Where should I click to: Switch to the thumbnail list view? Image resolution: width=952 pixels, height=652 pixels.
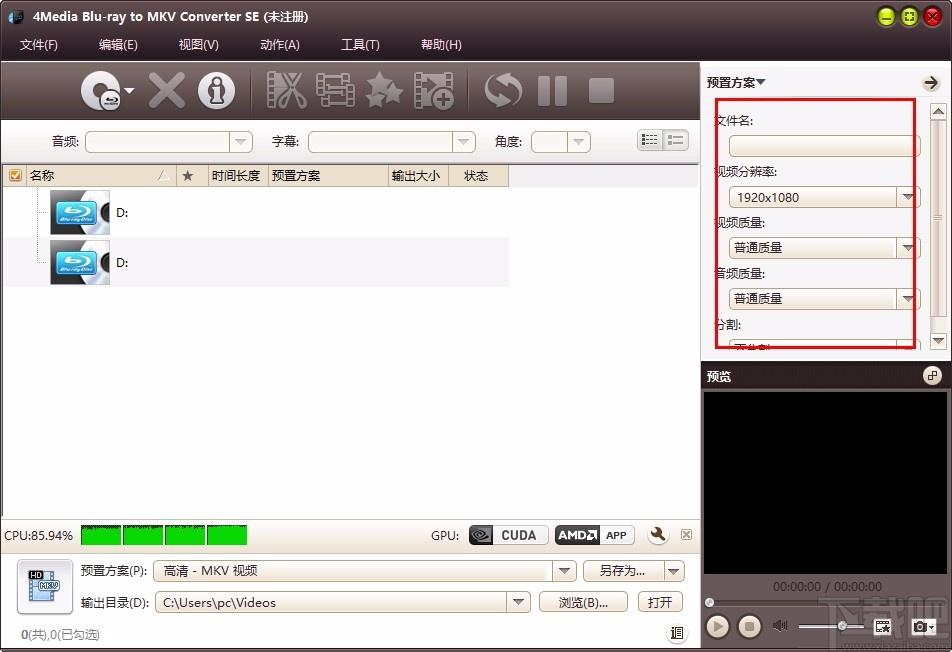click(675, 140)
